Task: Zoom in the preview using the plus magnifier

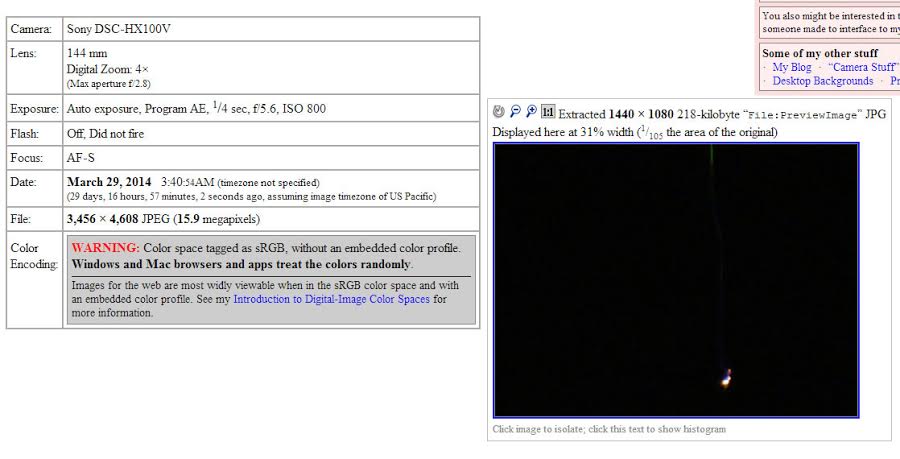Action: 531,112
